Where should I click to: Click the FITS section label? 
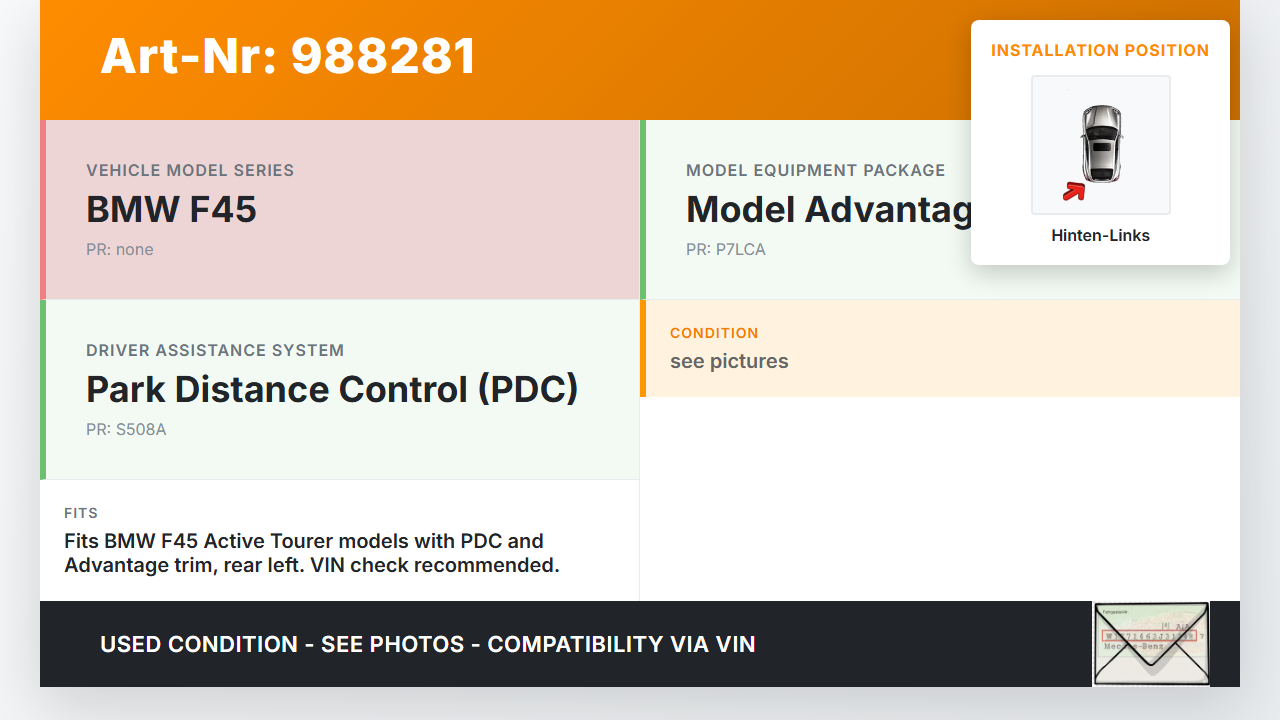pyautogui.click(x=81, y=513)
